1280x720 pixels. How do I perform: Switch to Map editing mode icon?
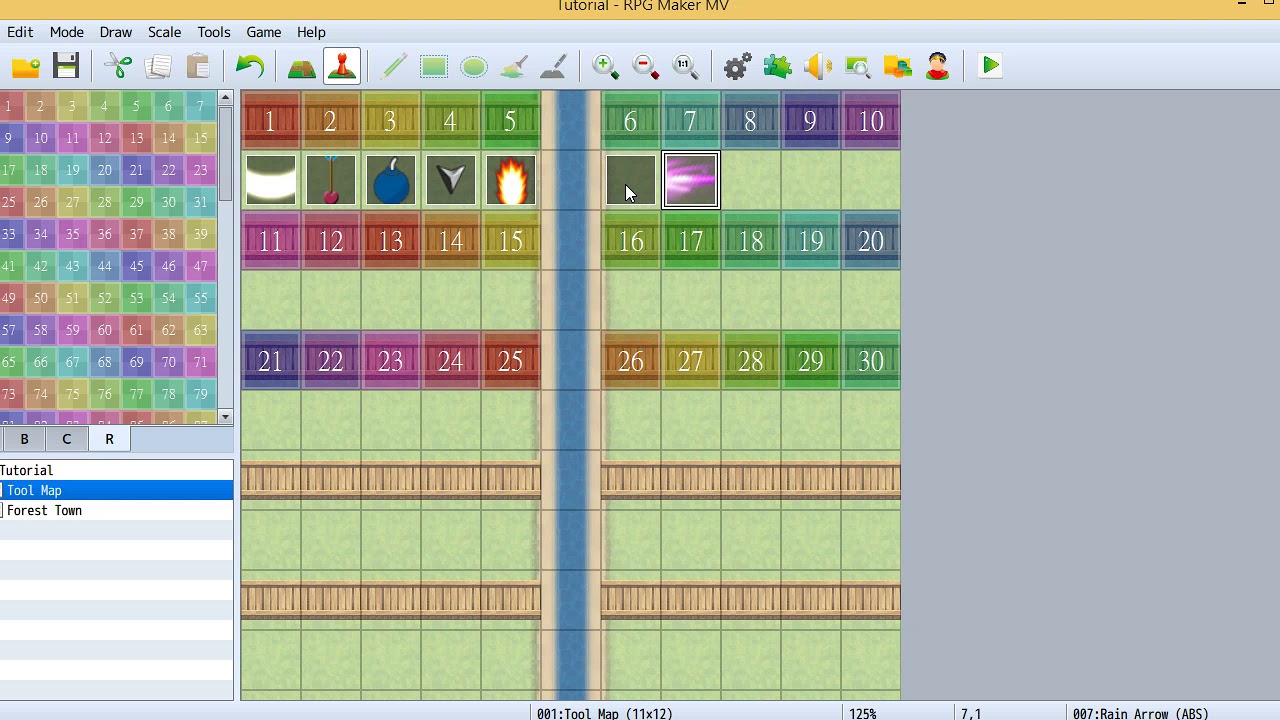coord(302,67)
